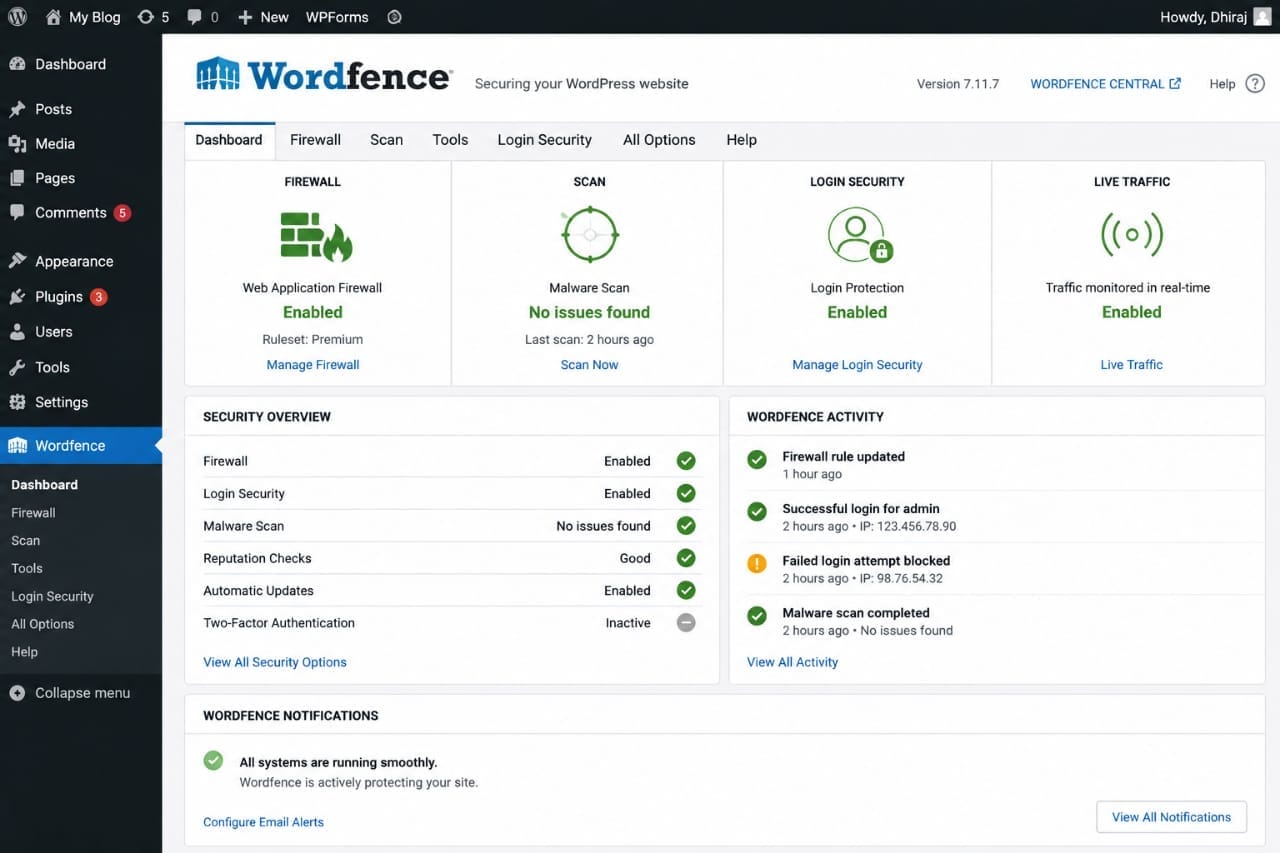Open WPForms in the admin bar
This screenshot has height=853, width=1280.
(337, 17)
